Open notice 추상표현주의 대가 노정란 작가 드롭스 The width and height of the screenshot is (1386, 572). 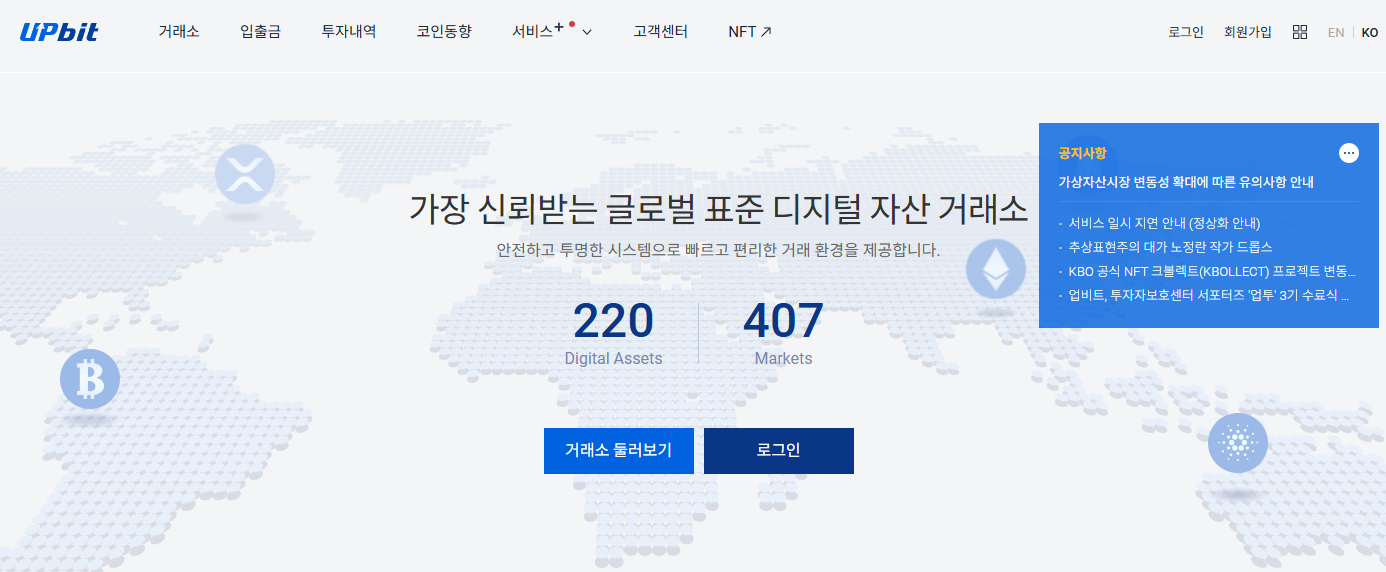[1170, 247]
